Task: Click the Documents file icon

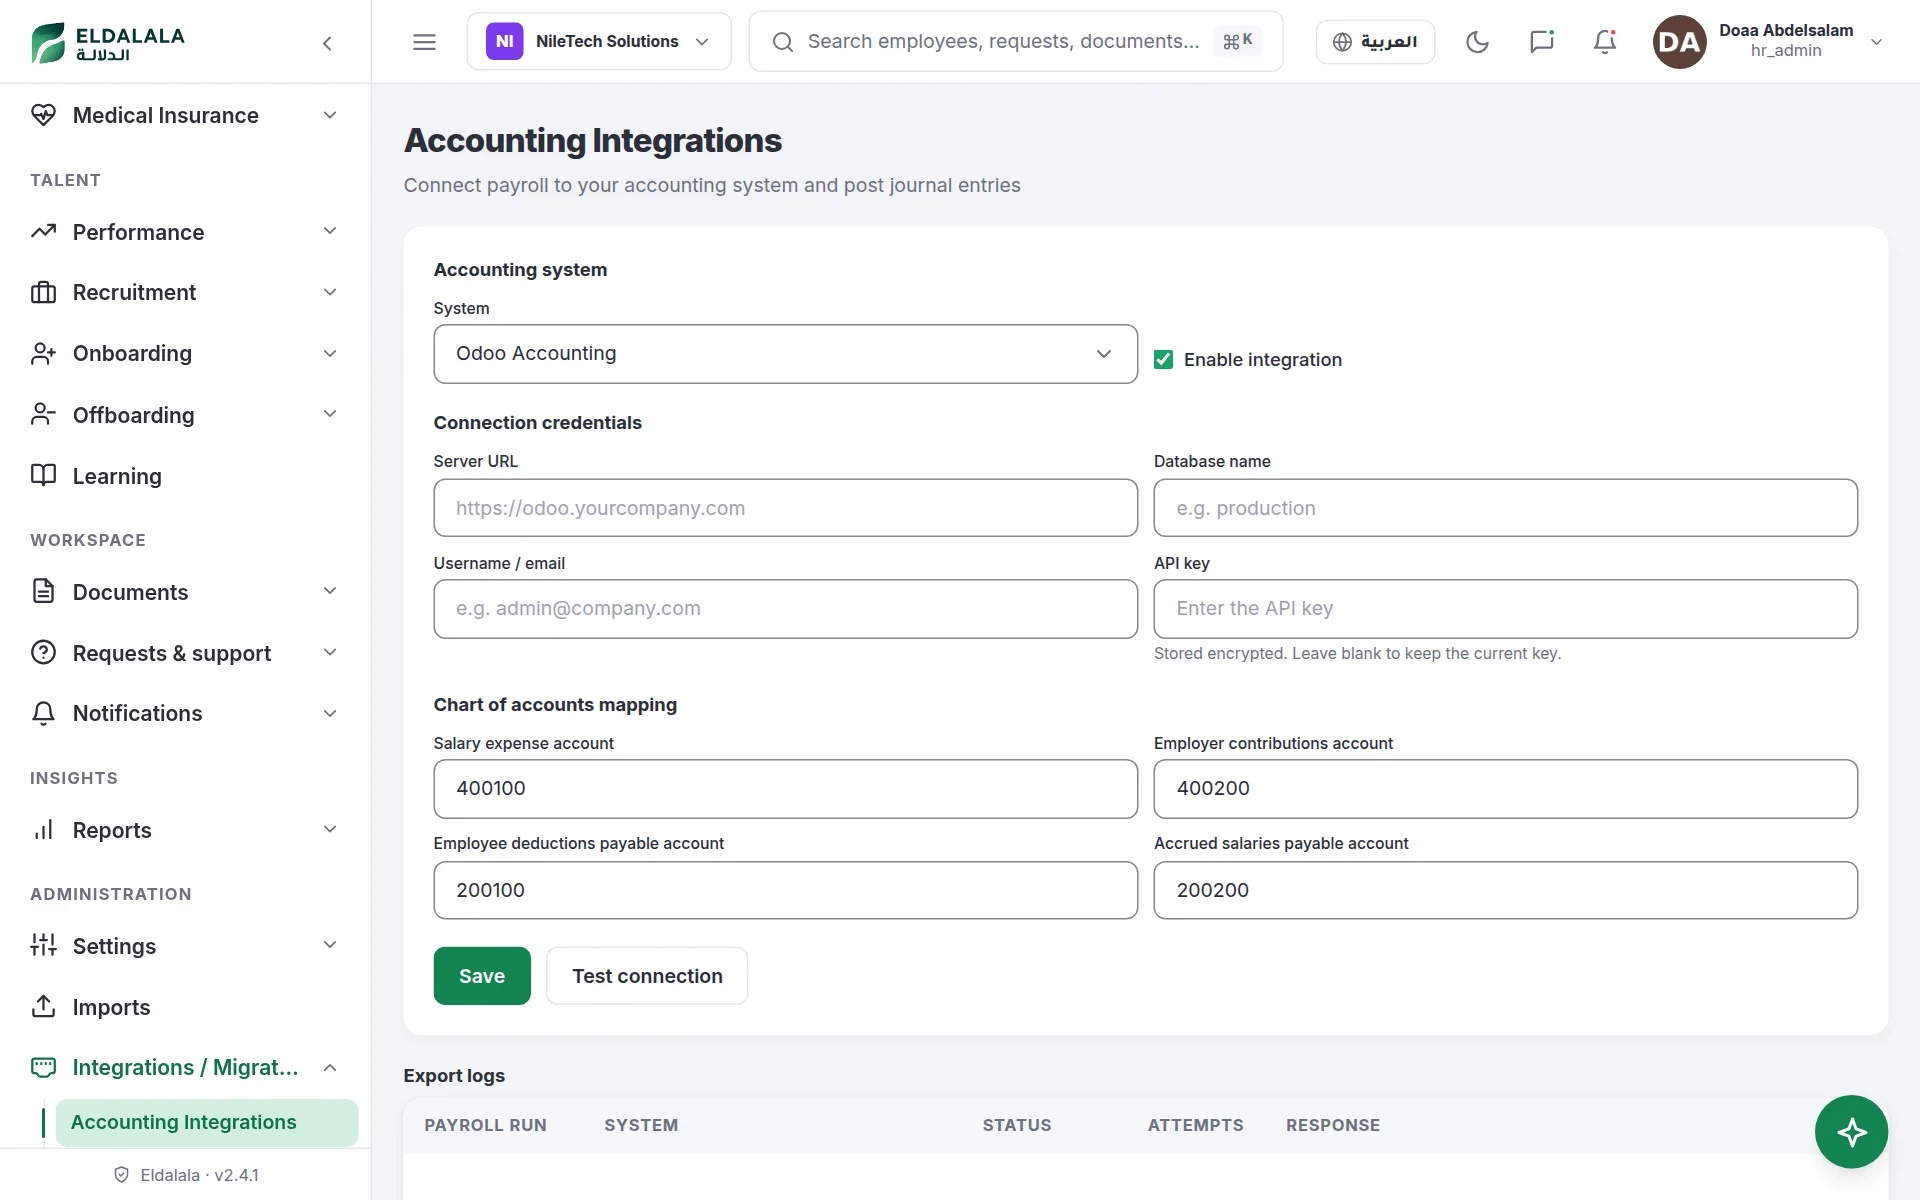Action: [43, 592]
